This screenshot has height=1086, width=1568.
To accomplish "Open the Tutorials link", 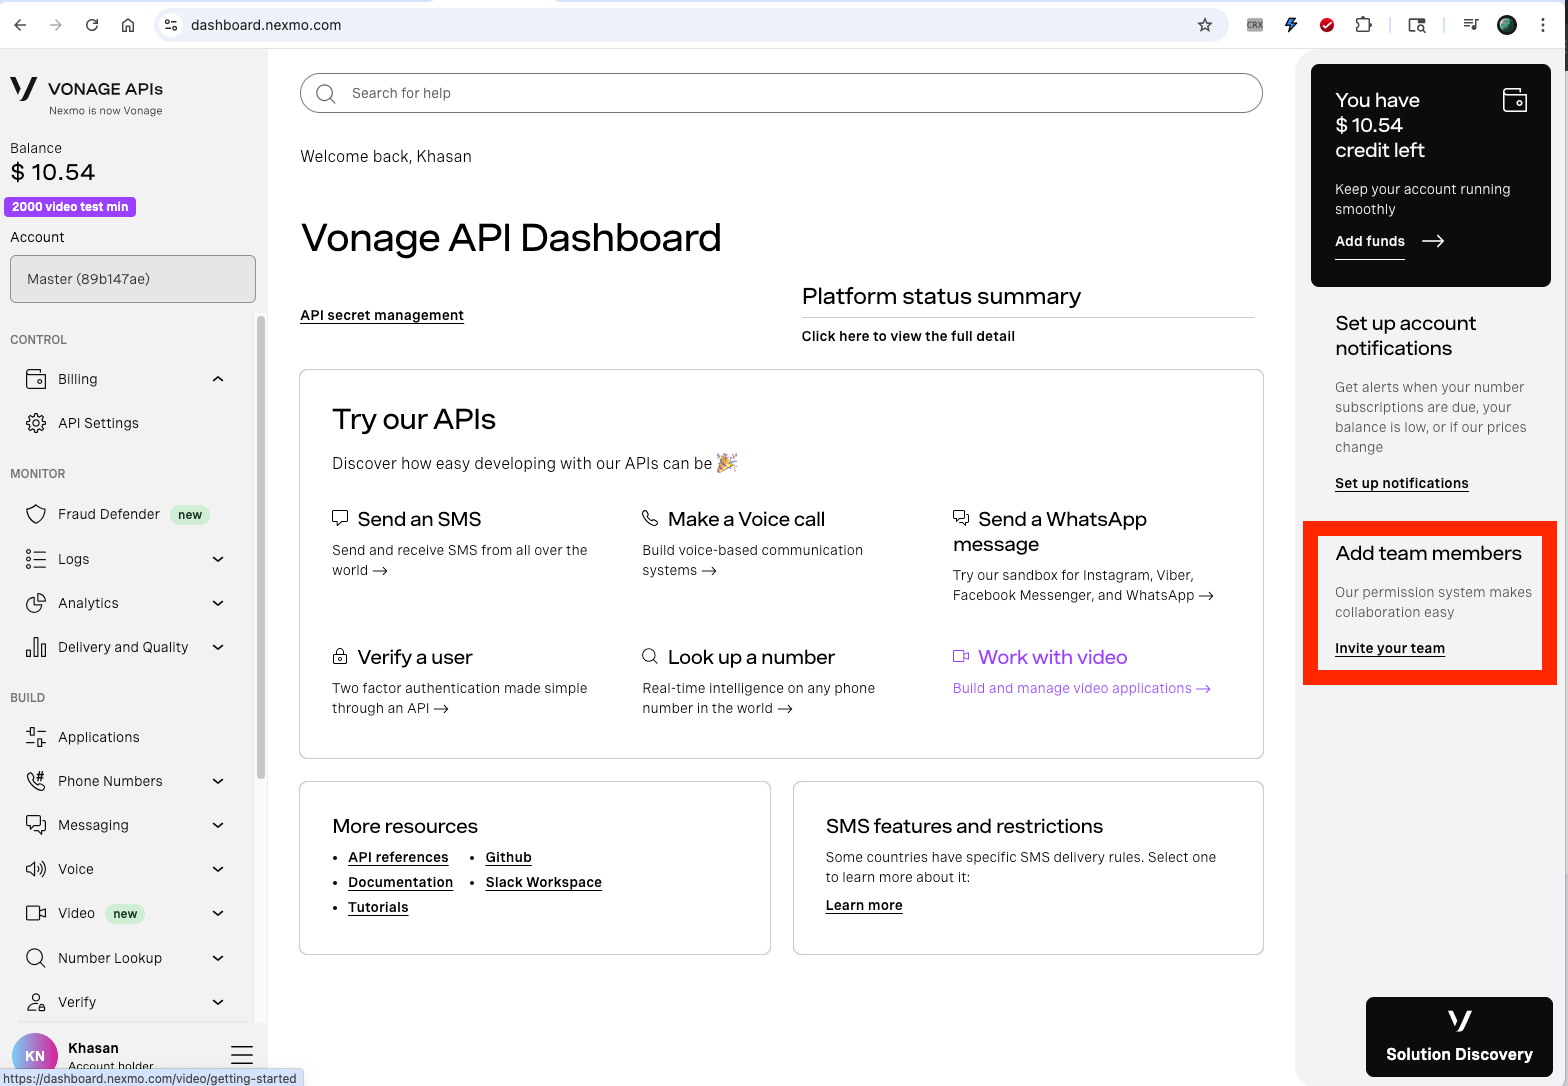I will click(378, 907).
